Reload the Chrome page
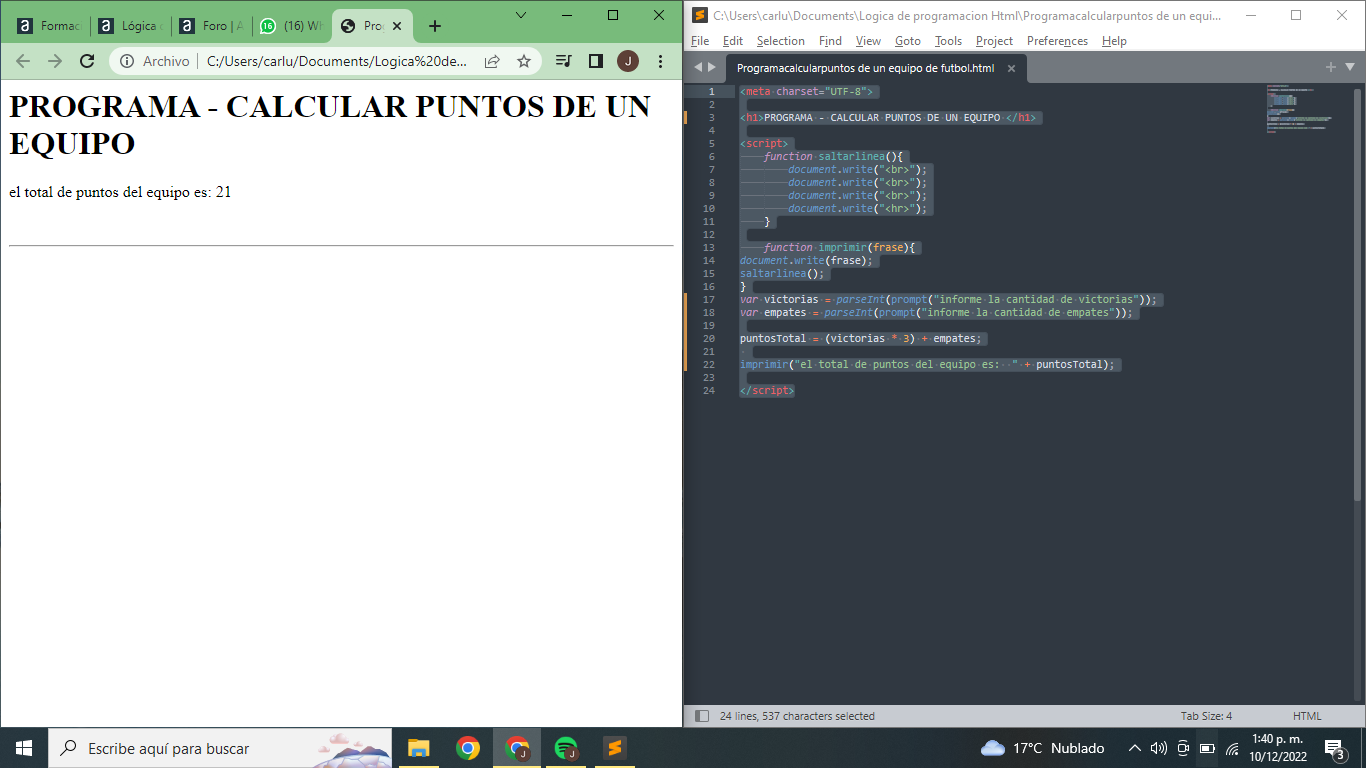The width and height of the screenshot is (1366, 768). (x=87, y=61)
